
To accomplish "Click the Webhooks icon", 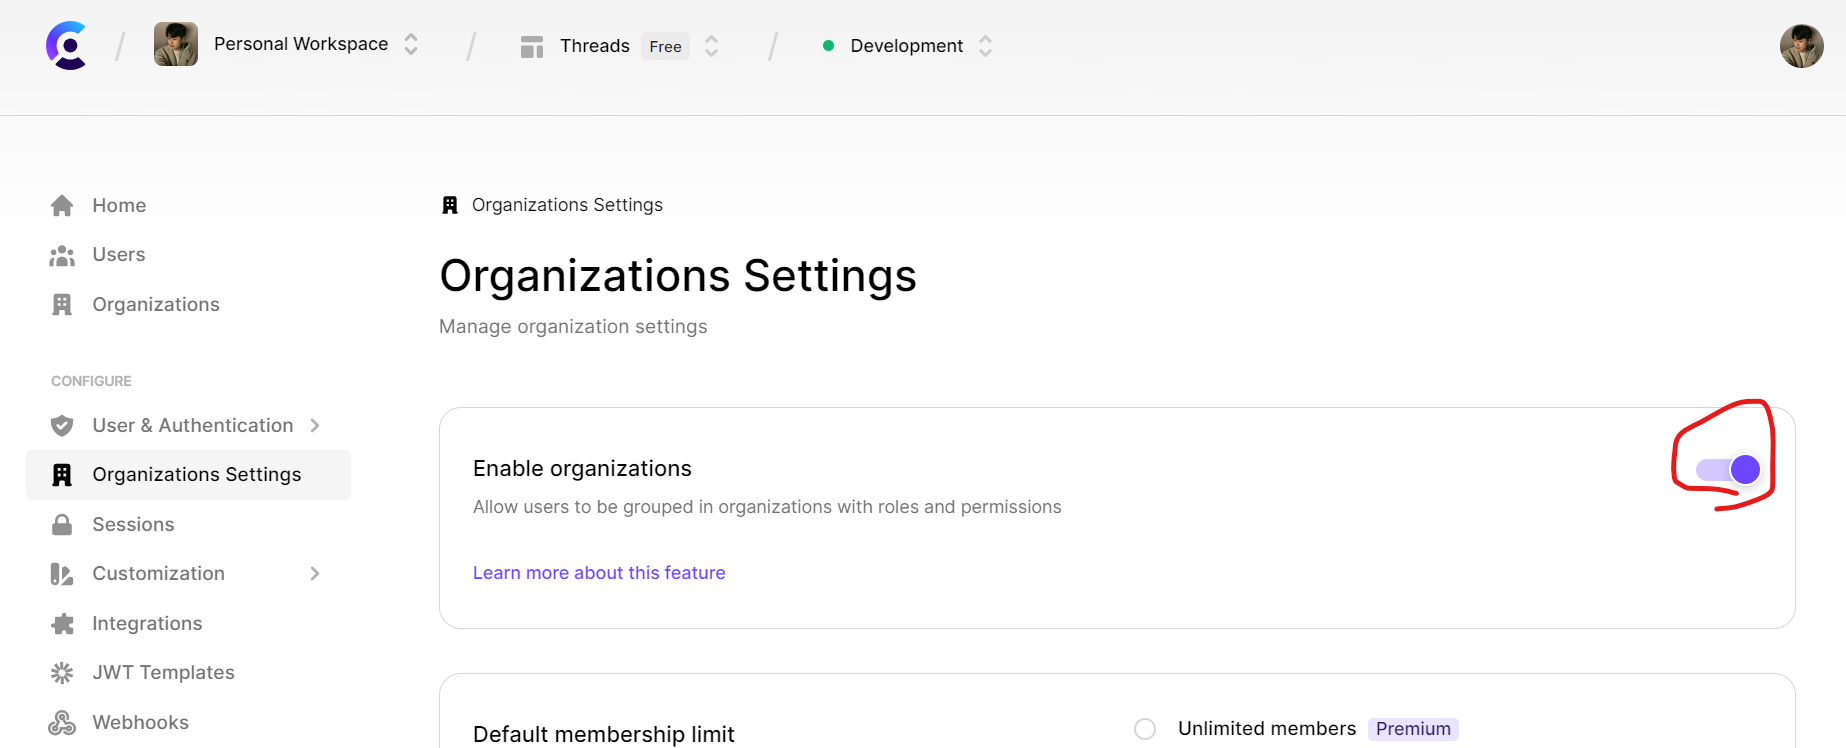I will [62, 723].
